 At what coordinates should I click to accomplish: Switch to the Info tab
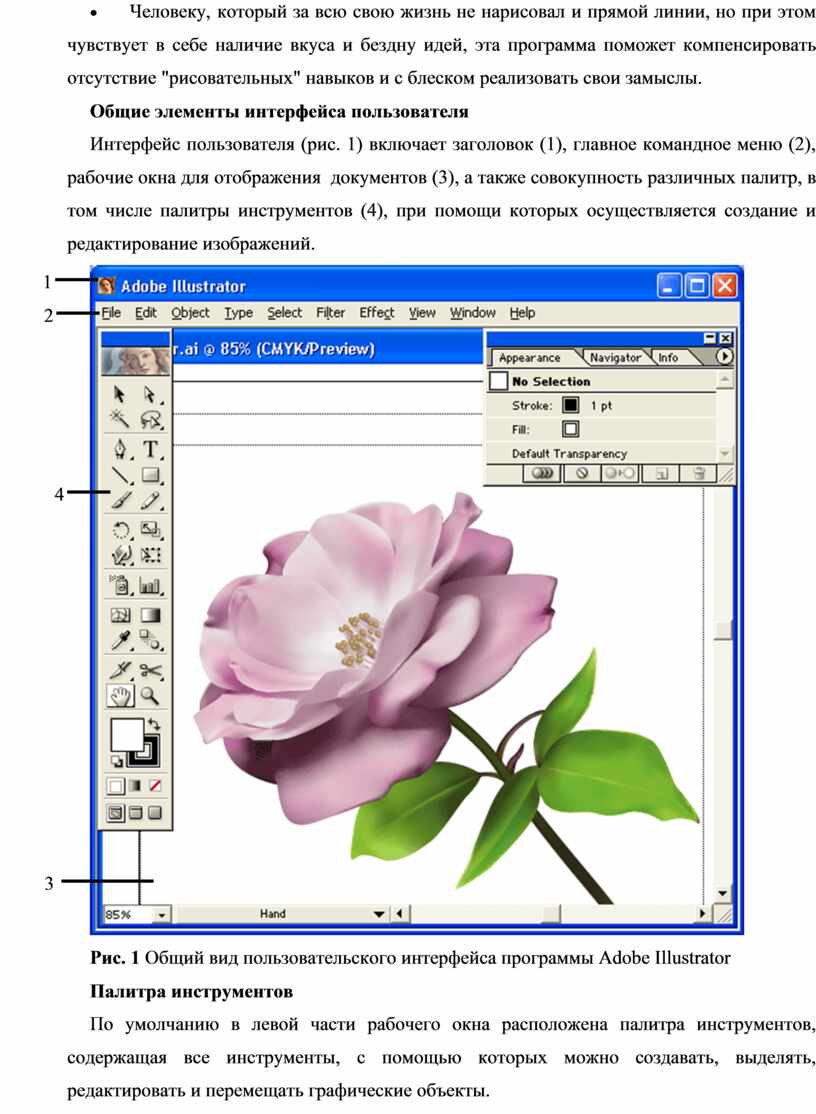(x=668, y=358)
